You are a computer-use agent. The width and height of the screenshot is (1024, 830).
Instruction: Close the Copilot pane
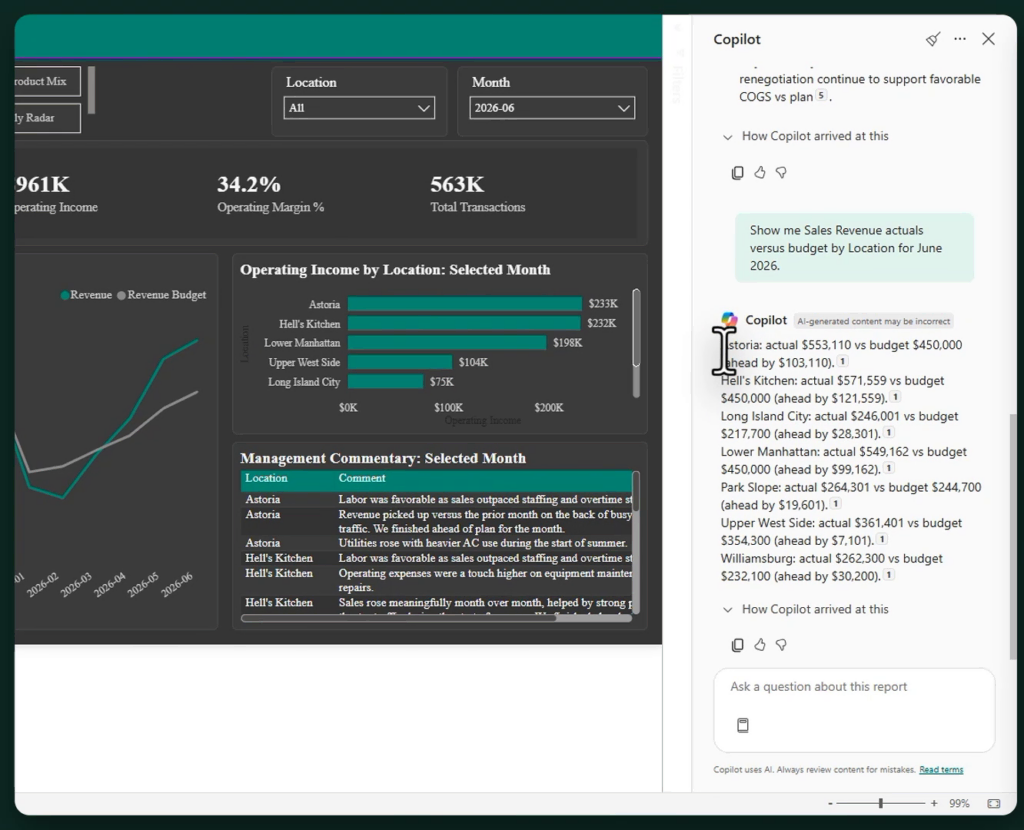tap(988, 39)
